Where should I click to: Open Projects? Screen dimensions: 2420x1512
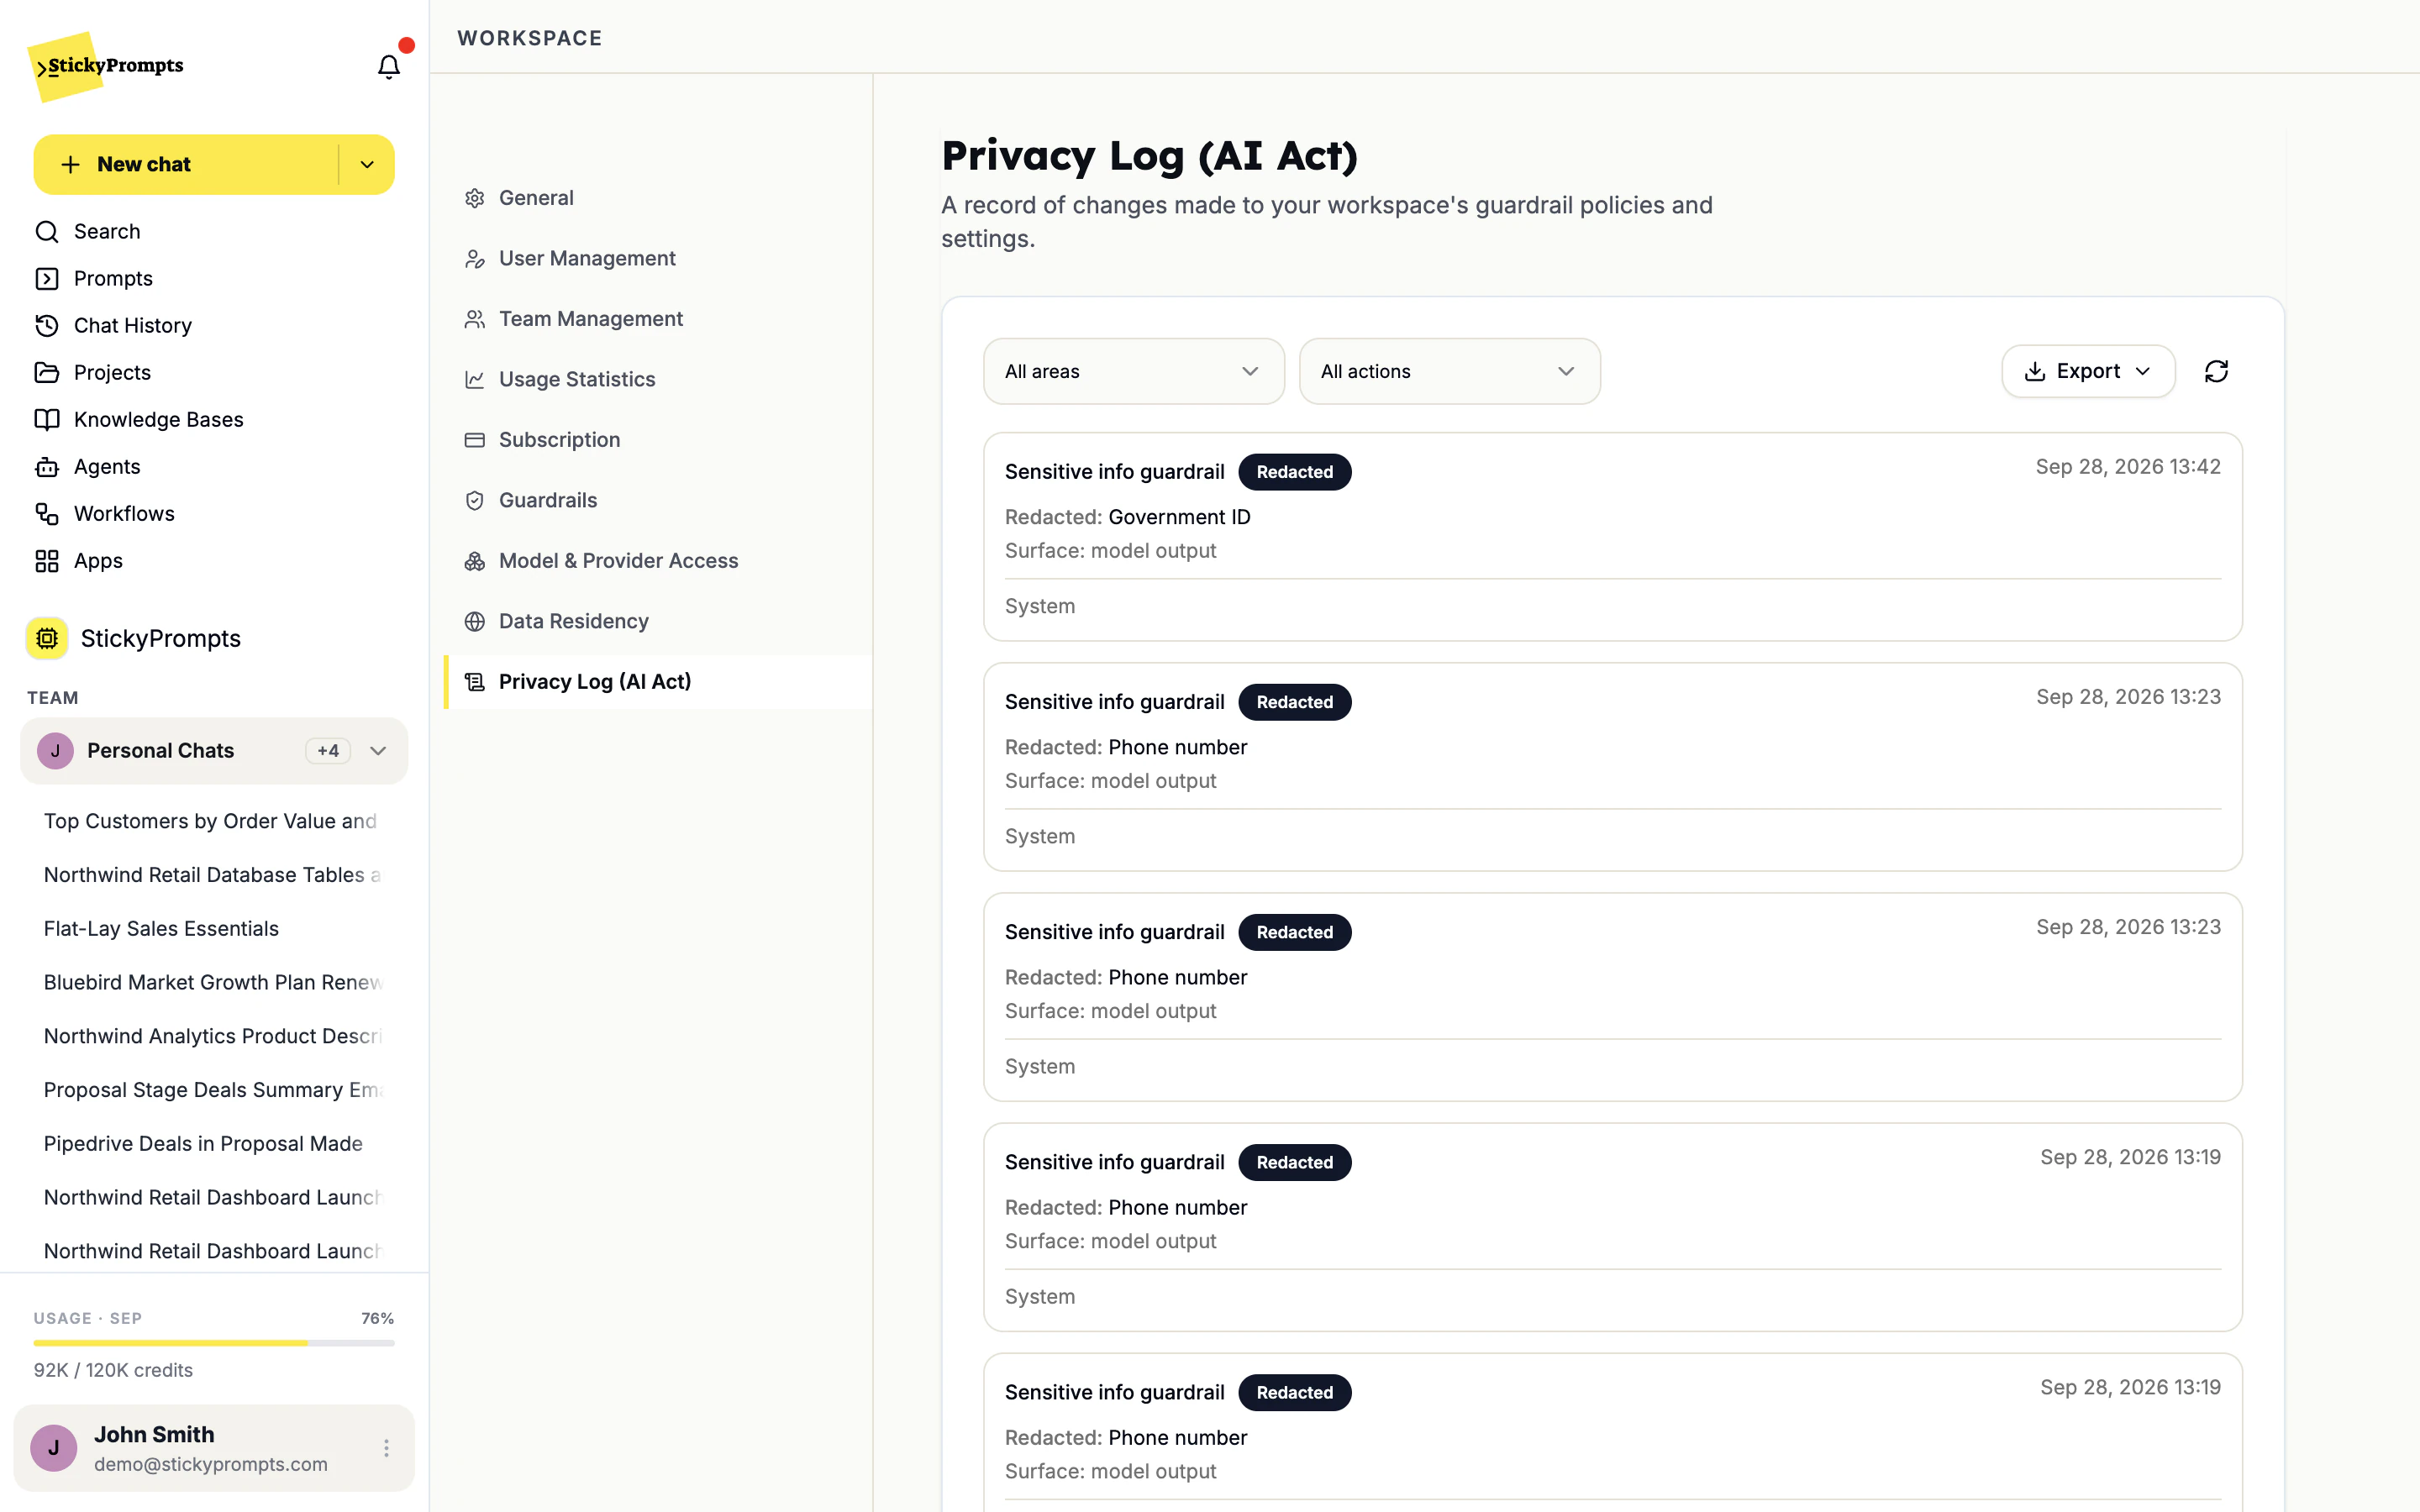(x=92, y=372)
